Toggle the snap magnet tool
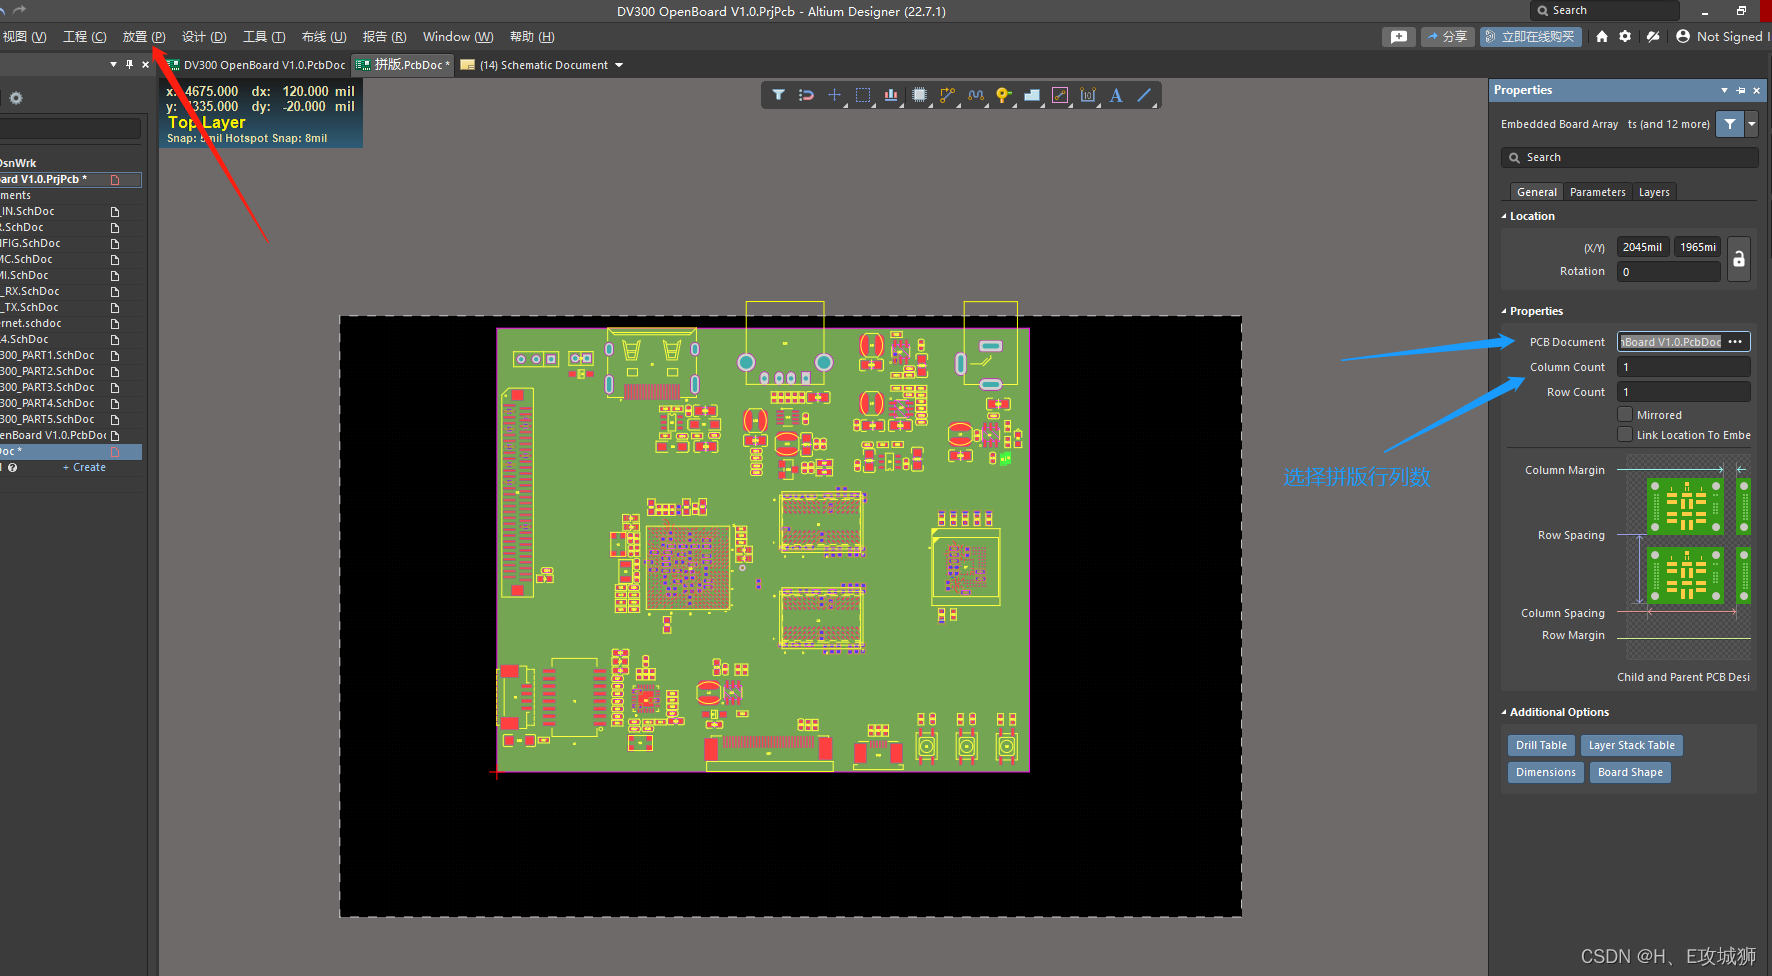This screenshot has height=976, width=1772. (806, 95)
